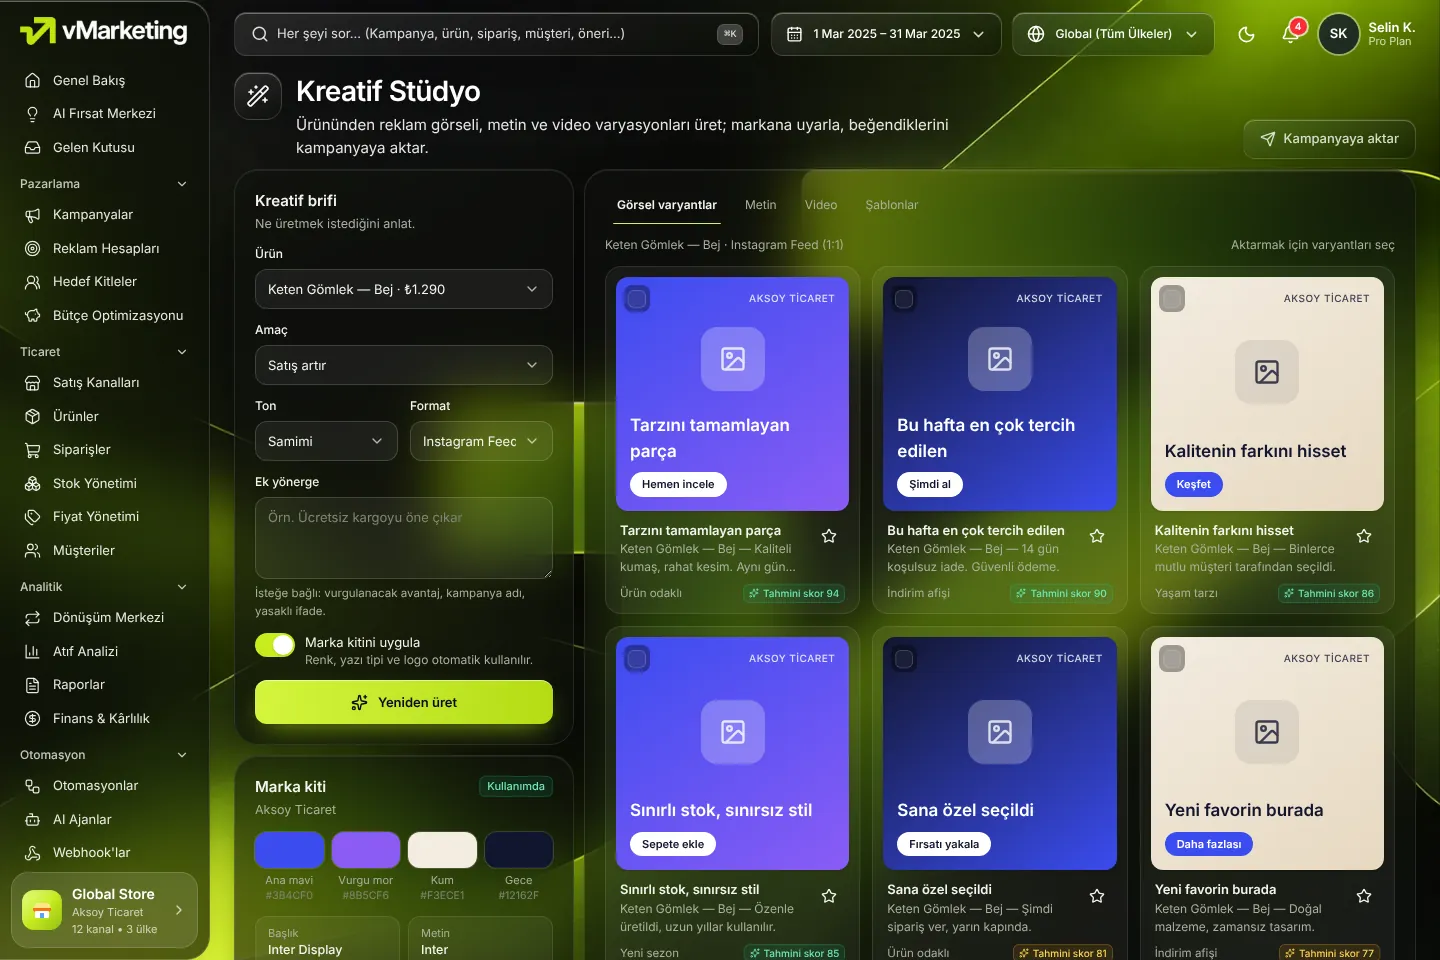Click the notifications bell icon
This screenshot has width=1440, height=960.
tap(1290, 34)
